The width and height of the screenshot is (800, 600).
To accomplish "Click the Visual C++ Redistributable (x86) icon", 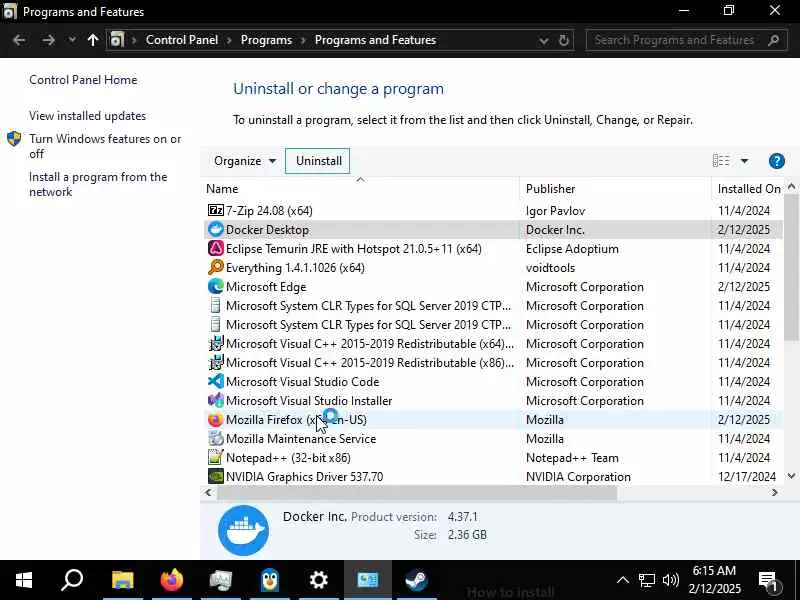I will point(216,362).
